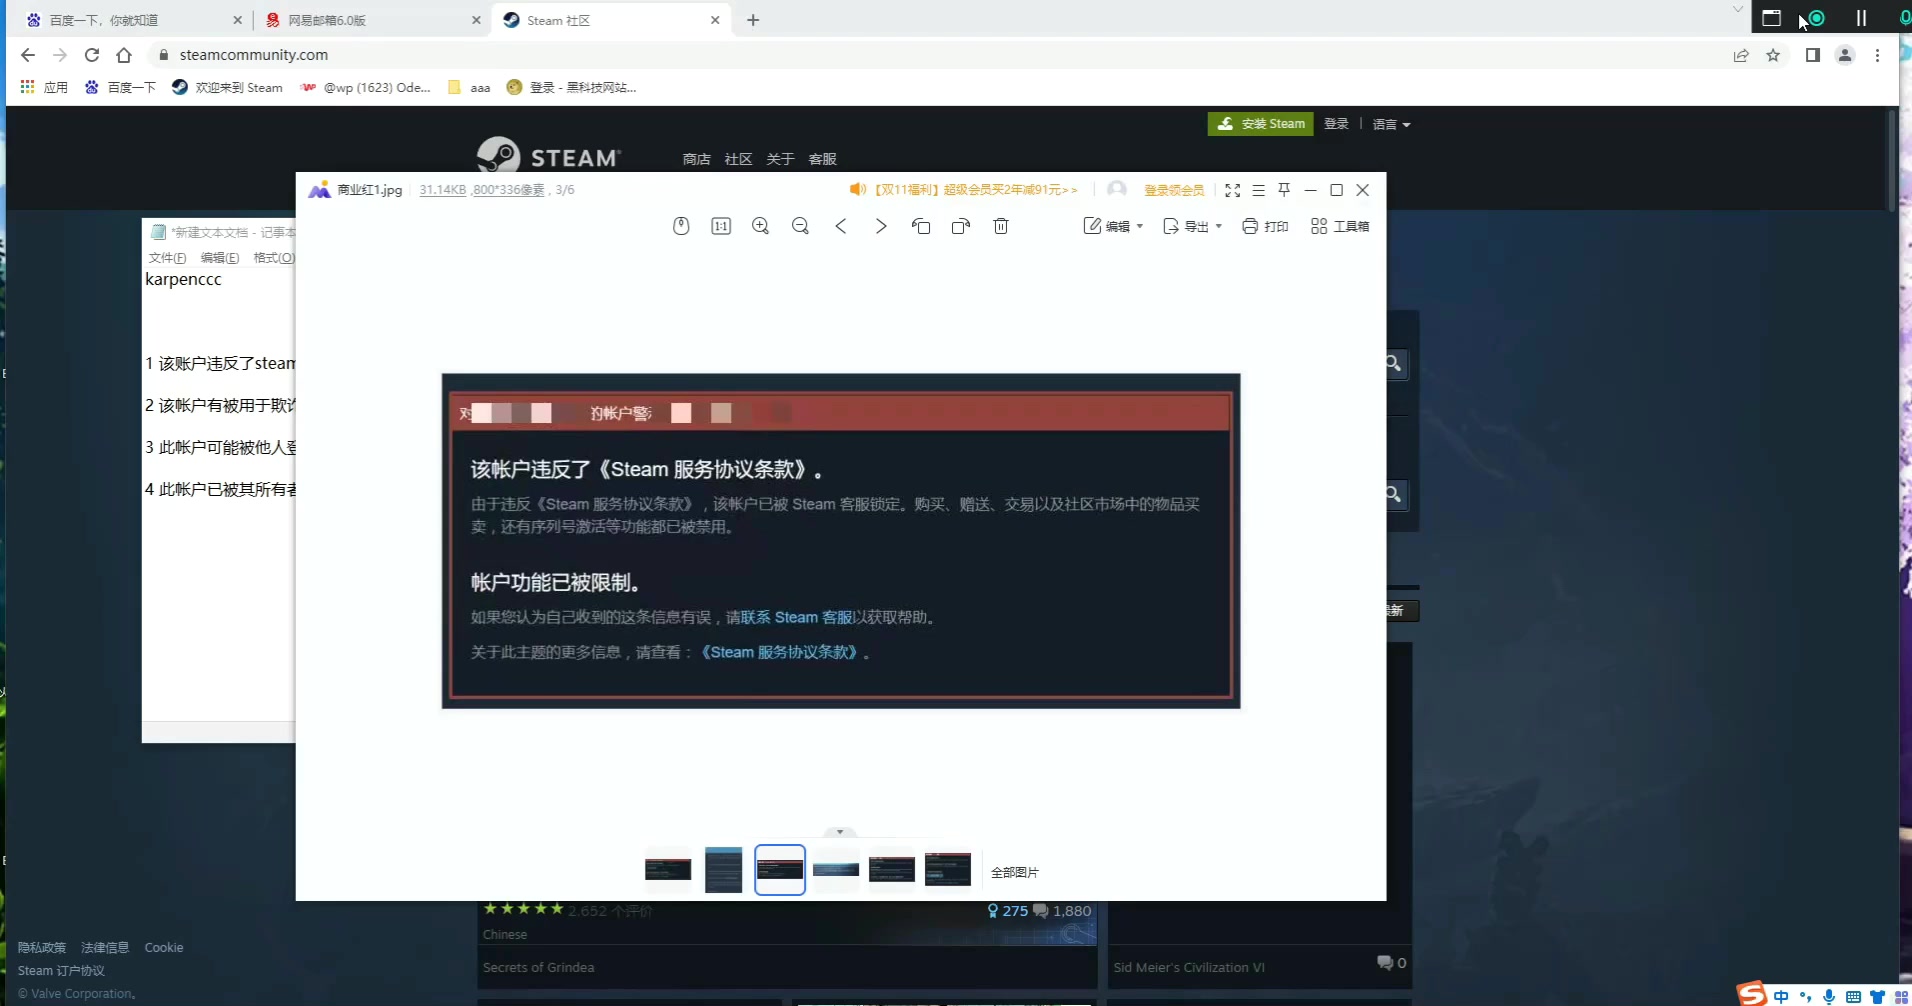Open the 编辑 dropdown in viewer toolbar
This screenshot has height=1006, width=1912.
pos(1113,226)
